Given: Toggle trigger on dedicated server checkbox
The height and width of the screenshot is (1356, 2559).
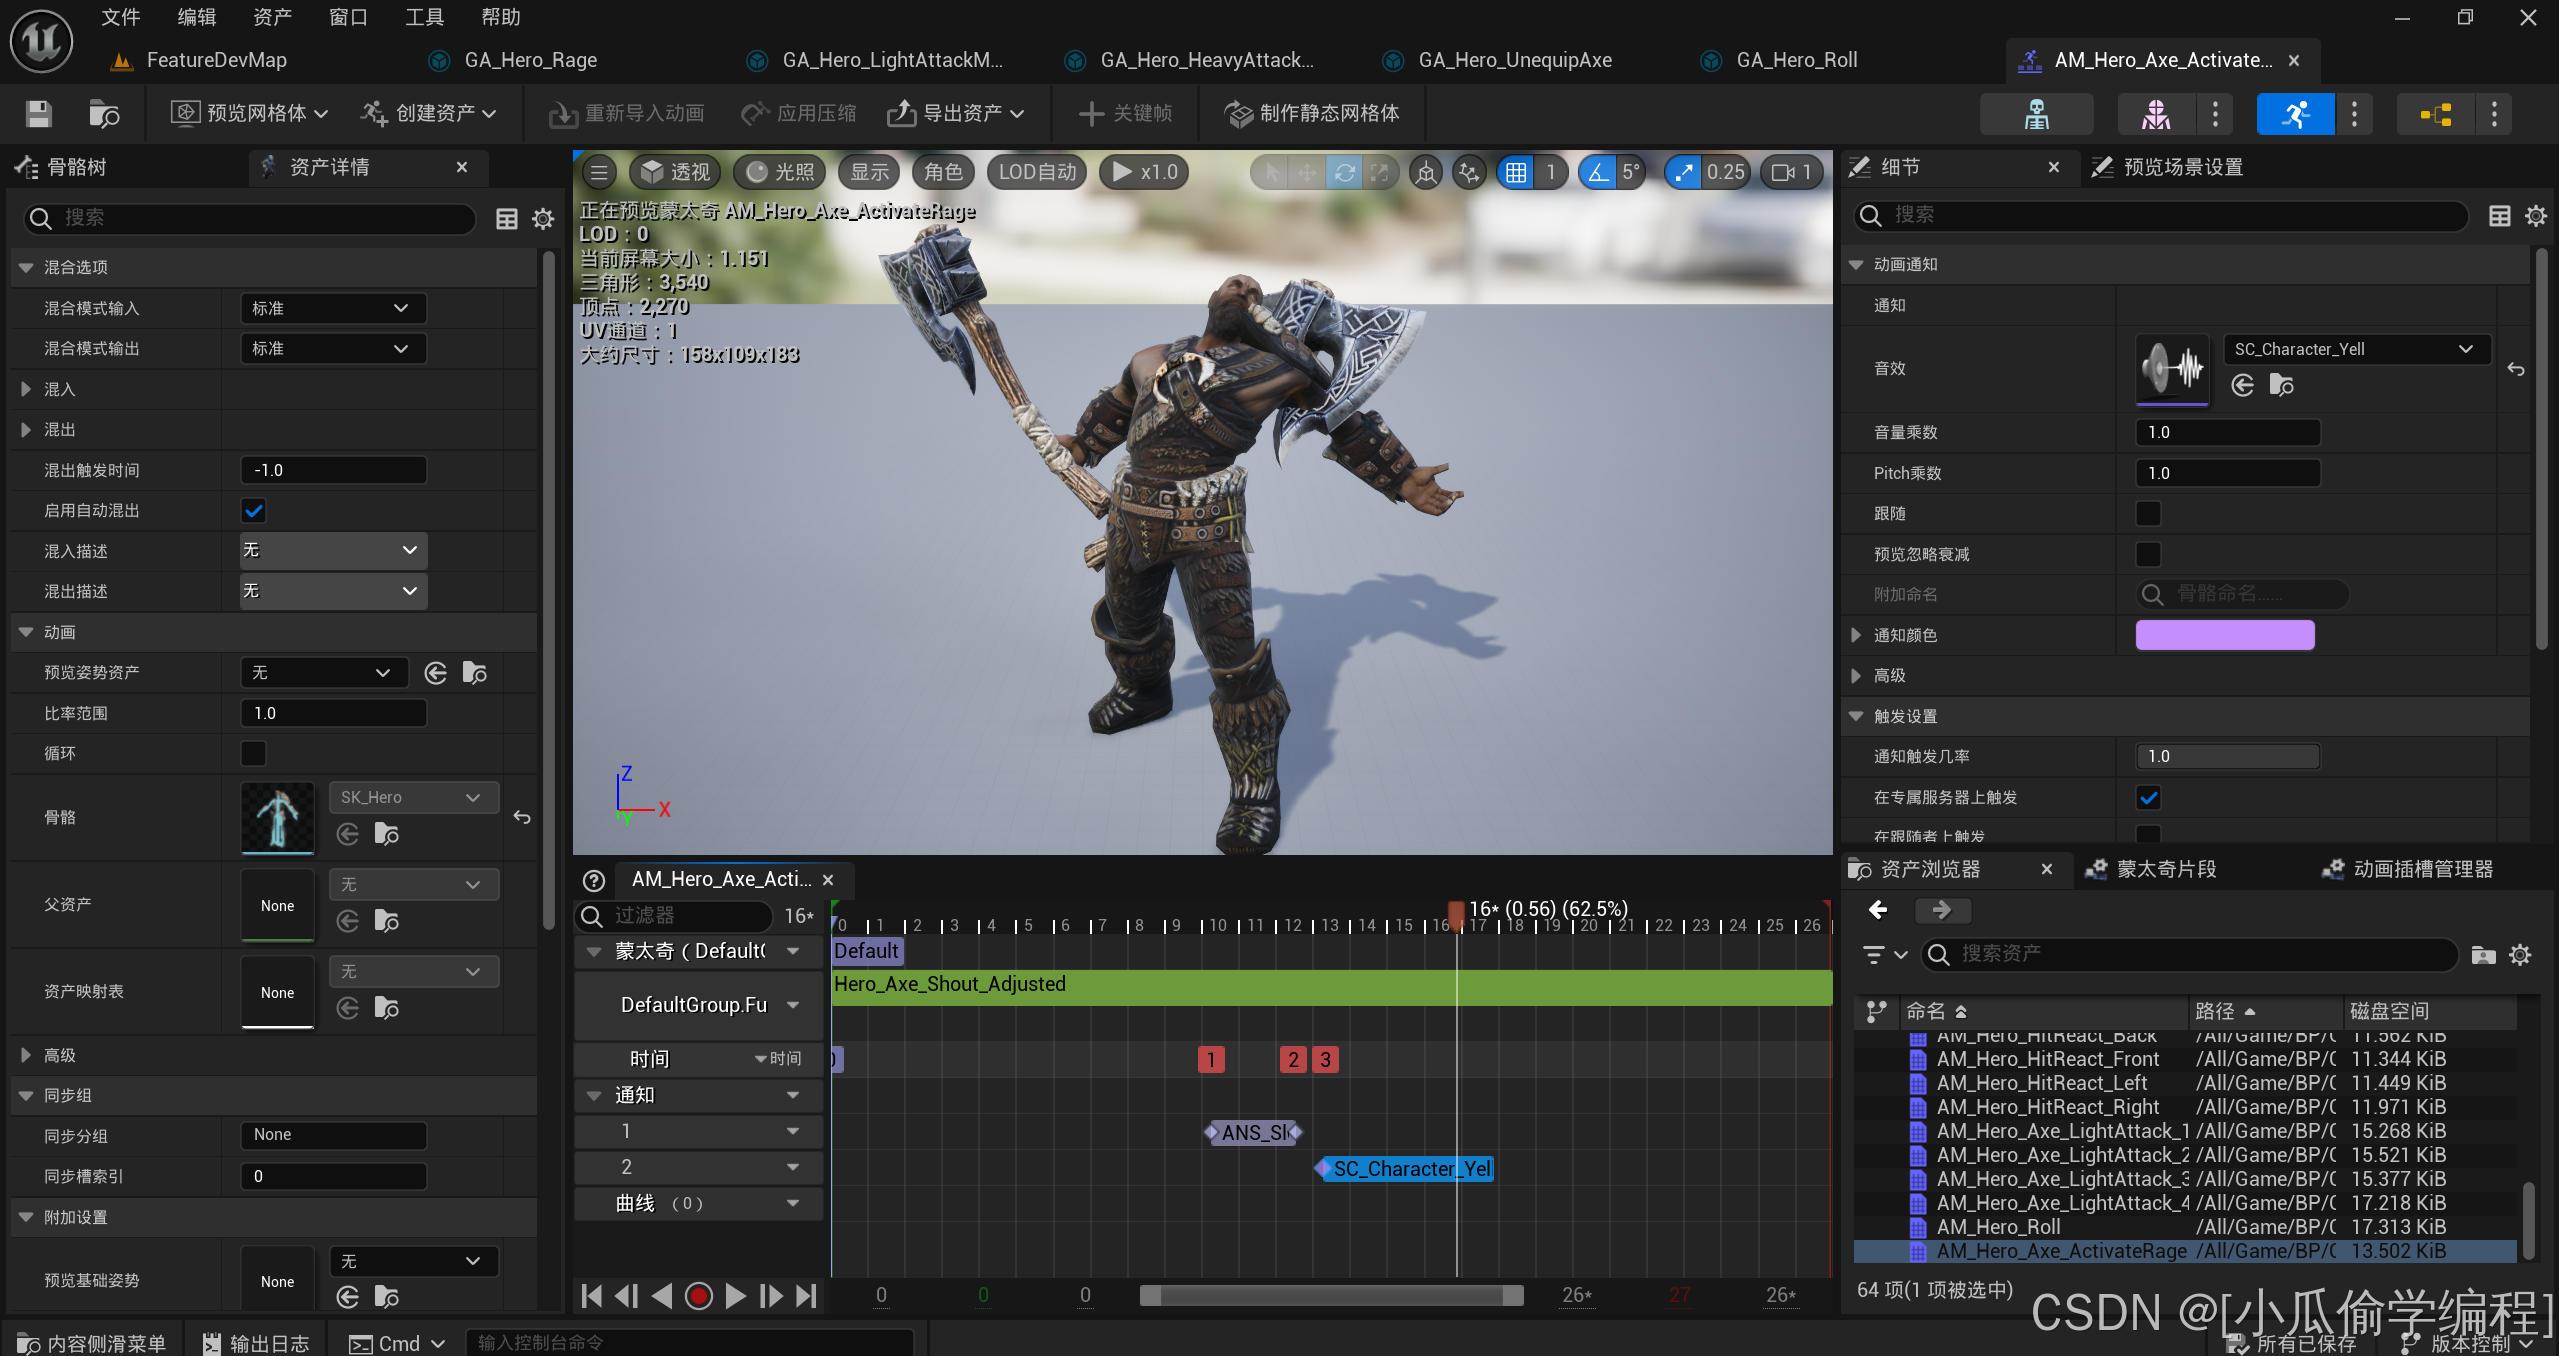Looking at the screenshot, I should pyautogui.click(x=2148, y=798).
